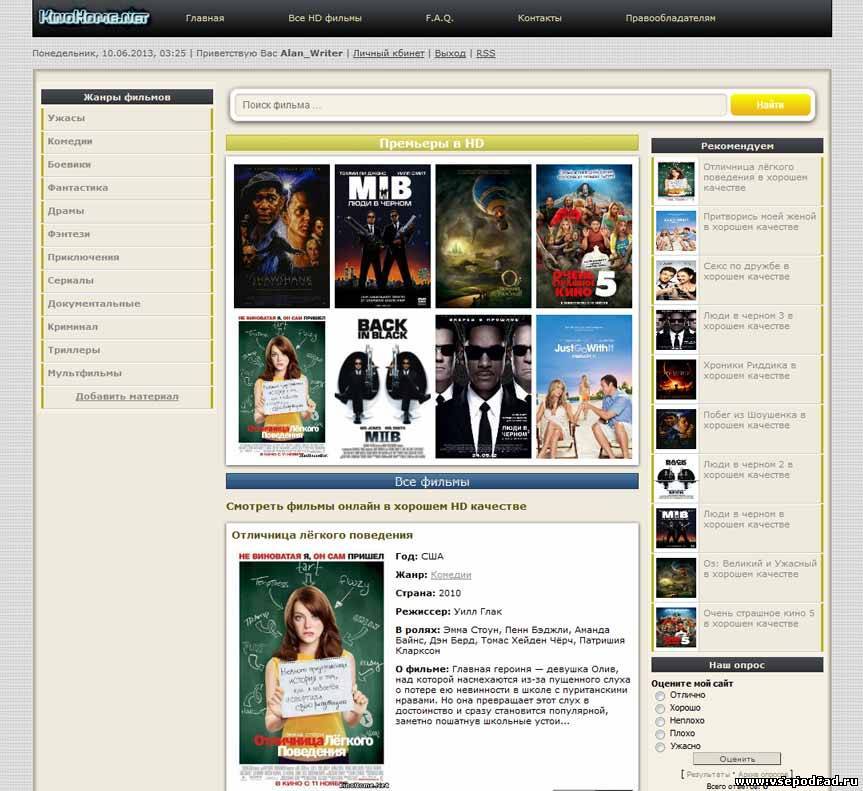Select the Хорошо poll option

pos(660,708)
